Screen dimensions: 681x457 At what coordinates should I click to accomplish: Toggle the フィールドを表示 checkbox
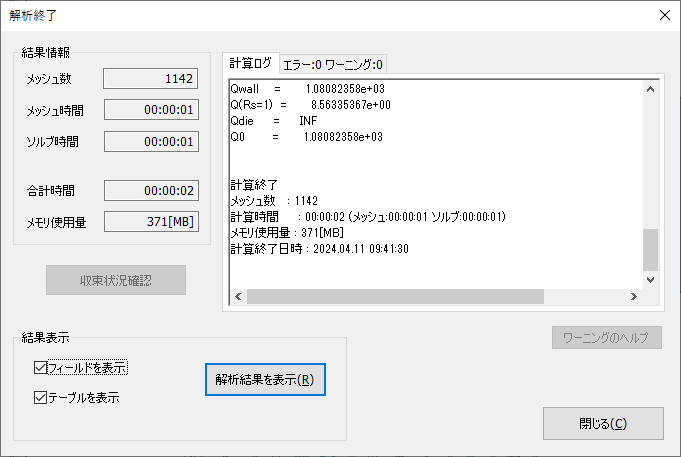tap(40, 368)
